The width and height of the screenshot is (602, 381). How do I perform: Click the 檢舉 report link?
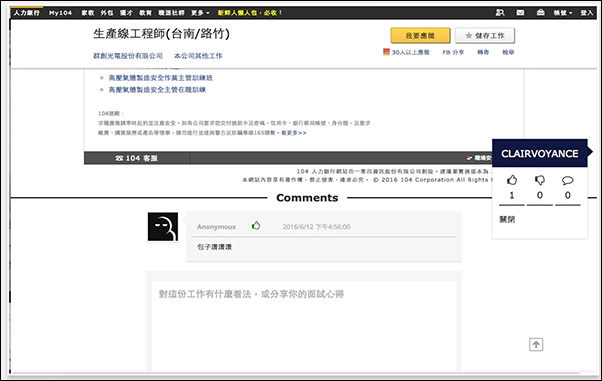(x=508, y=52)
